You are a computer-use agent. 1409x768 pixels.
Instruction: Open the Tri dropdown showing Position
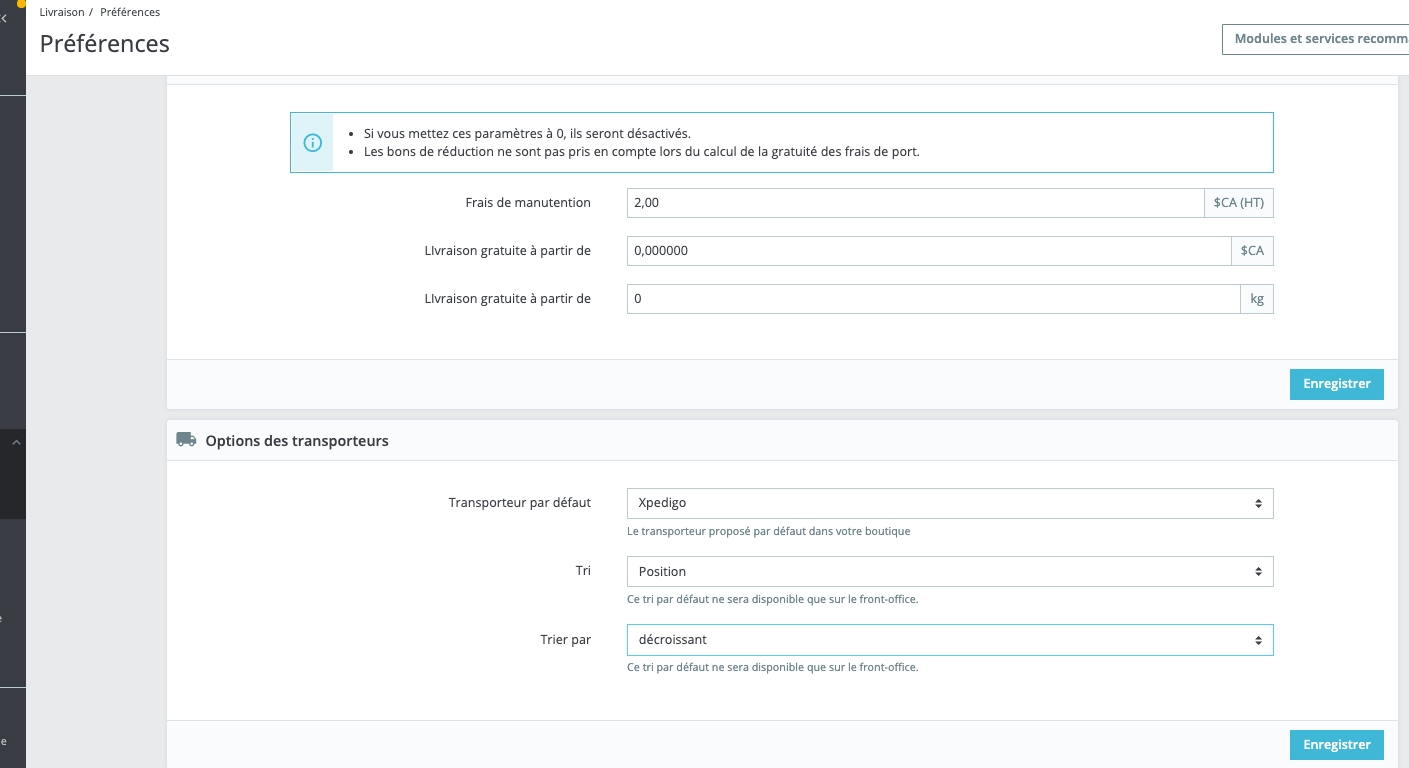coord(950,572)
